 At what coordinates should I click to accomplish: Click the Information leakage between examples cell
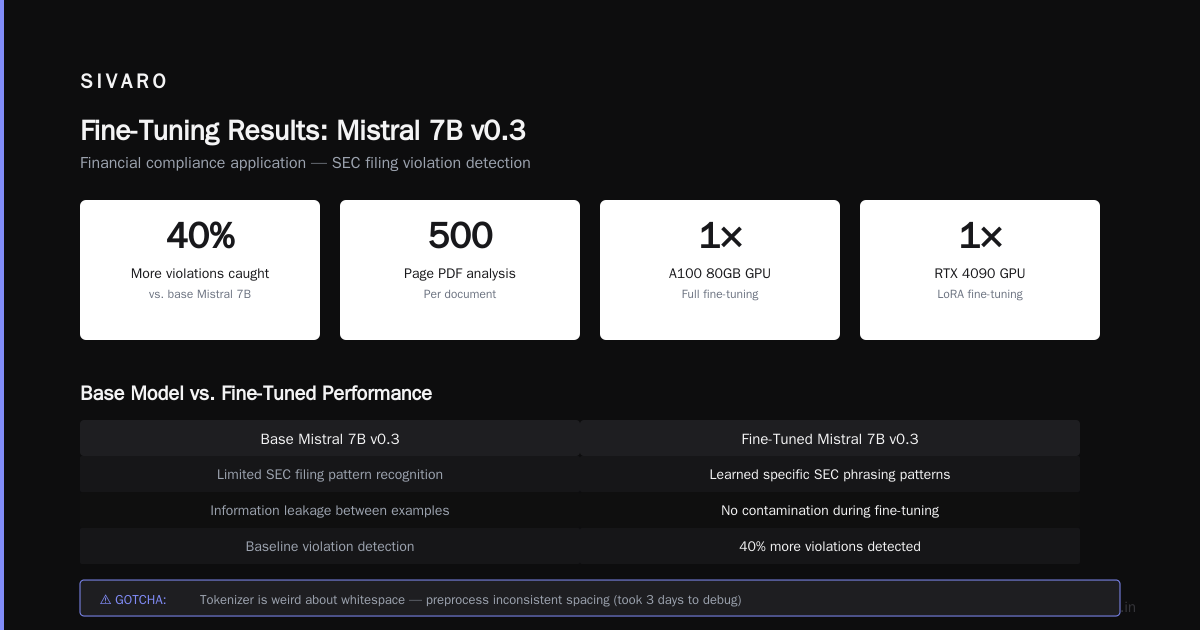click(330, 510)
